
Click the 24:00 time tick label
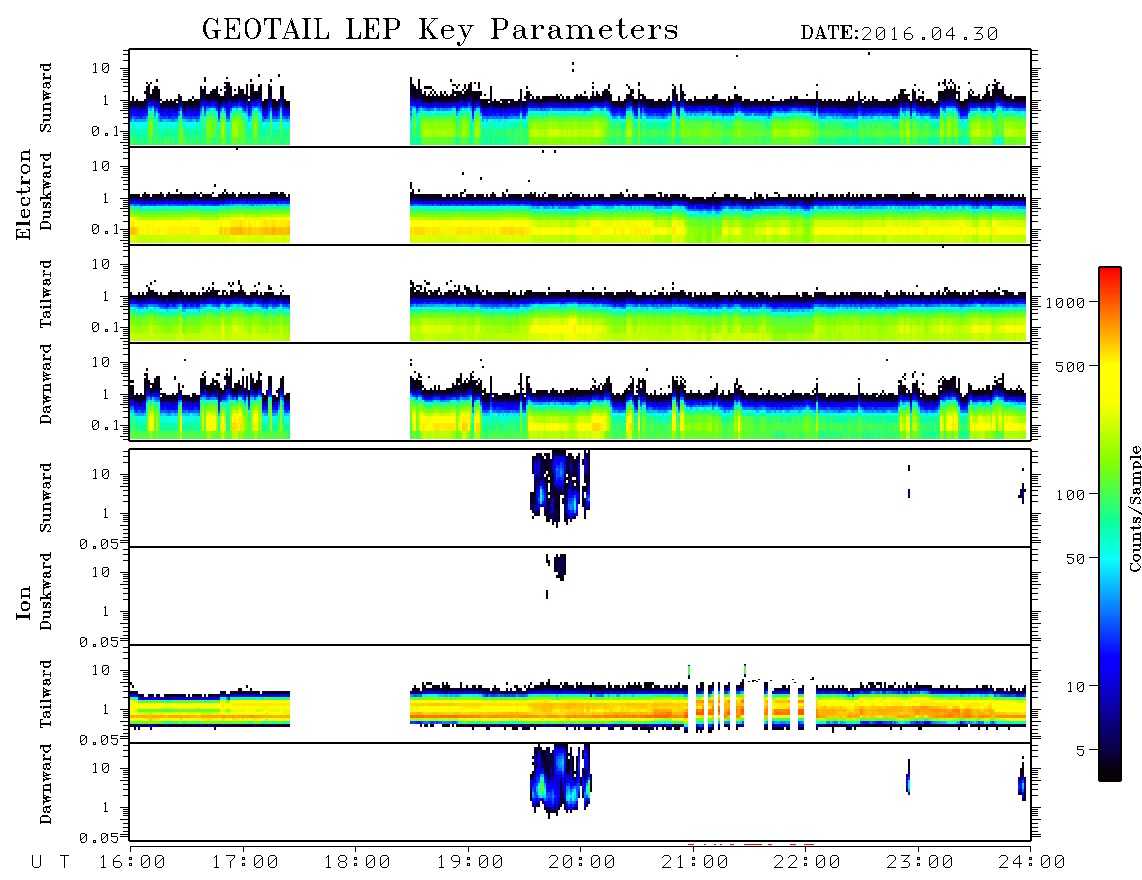coord(1032,863)
